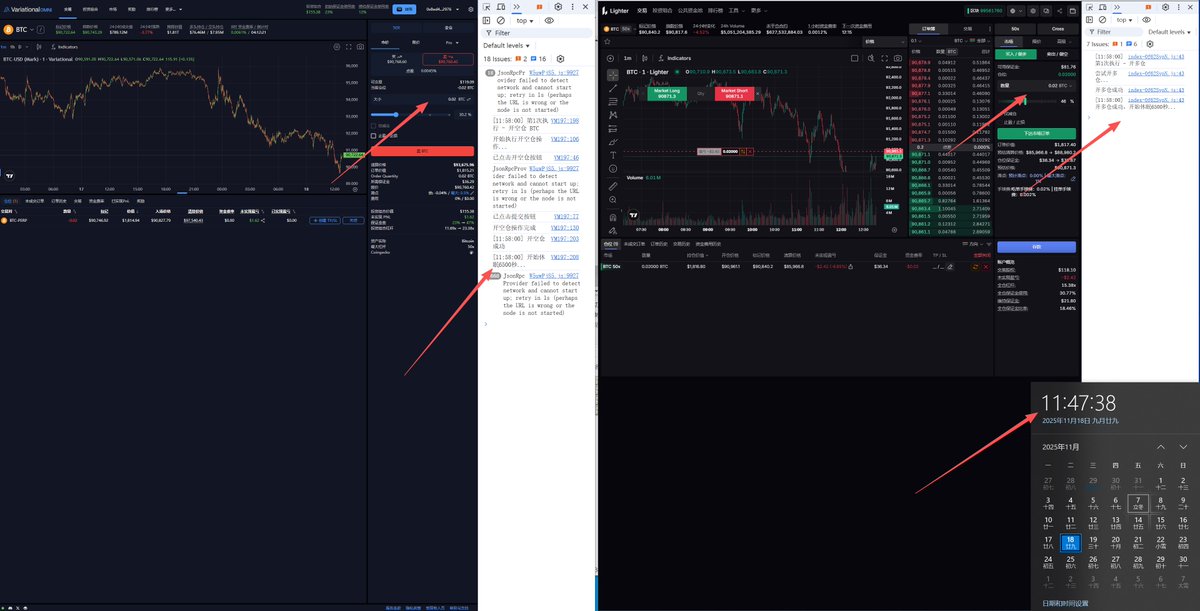Open the 工具 menu in Lighter's navbar
Screen dimensions: 1200x611
point(734,11)
